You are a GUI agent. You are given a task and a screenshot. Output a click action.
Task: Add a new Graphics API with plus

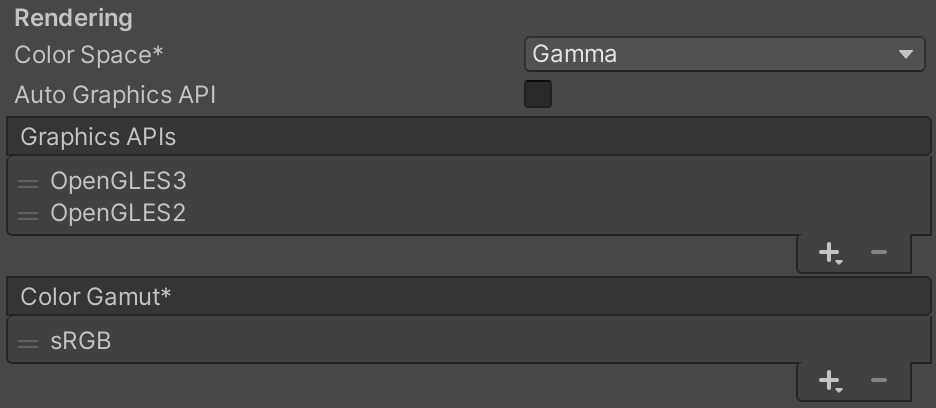click(828, 253)
